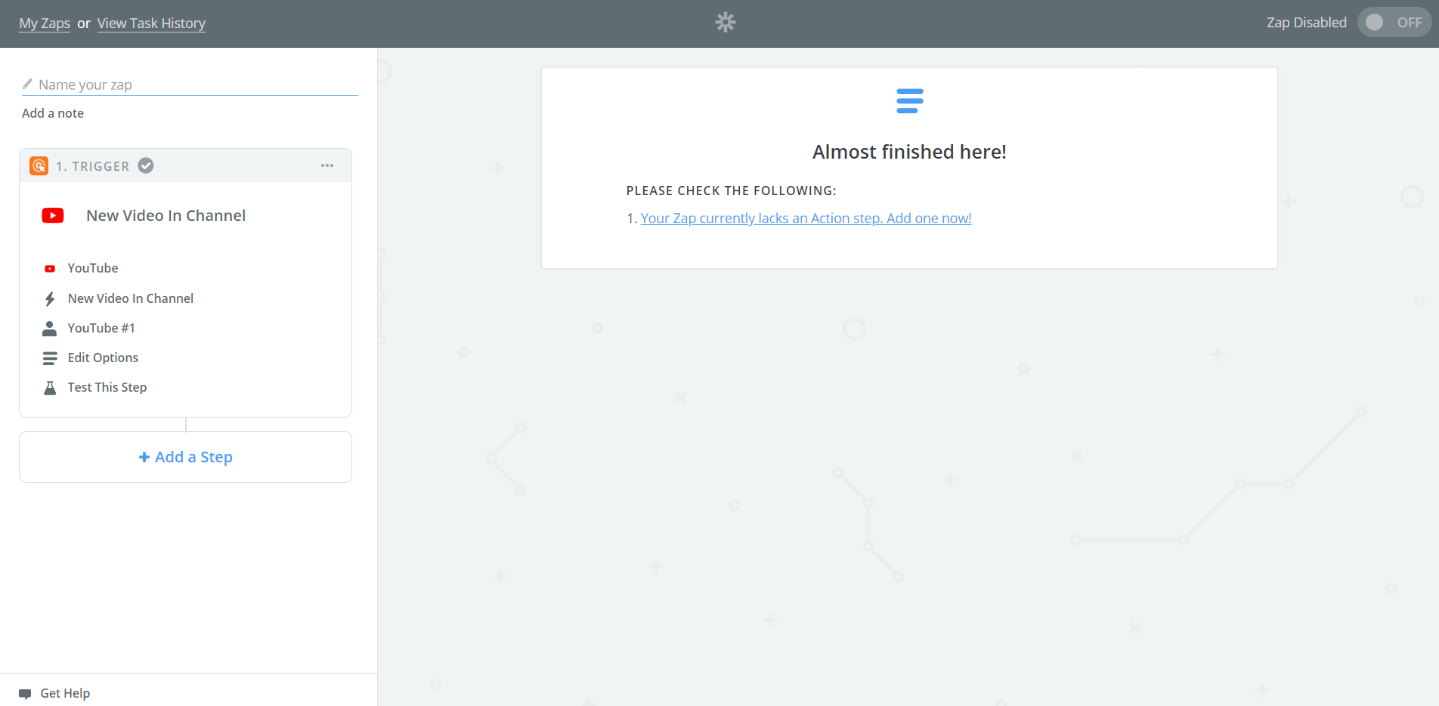Click the Add a Step button
This screenshot has height=706, width=1439.
click(185, 456)
